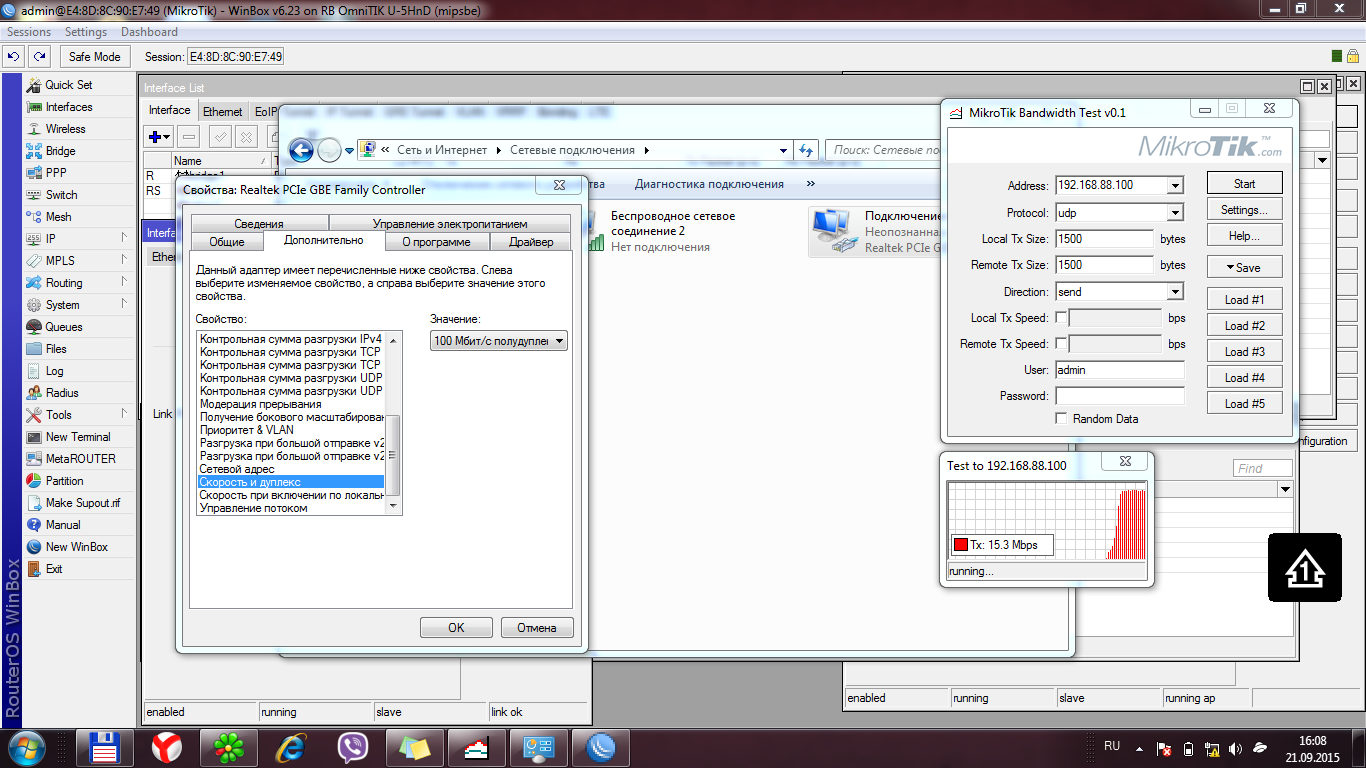Viewport: 1366px width, 768px height.
Task: Open ICQ from the taskbar
Action: [x=230, y=747]
